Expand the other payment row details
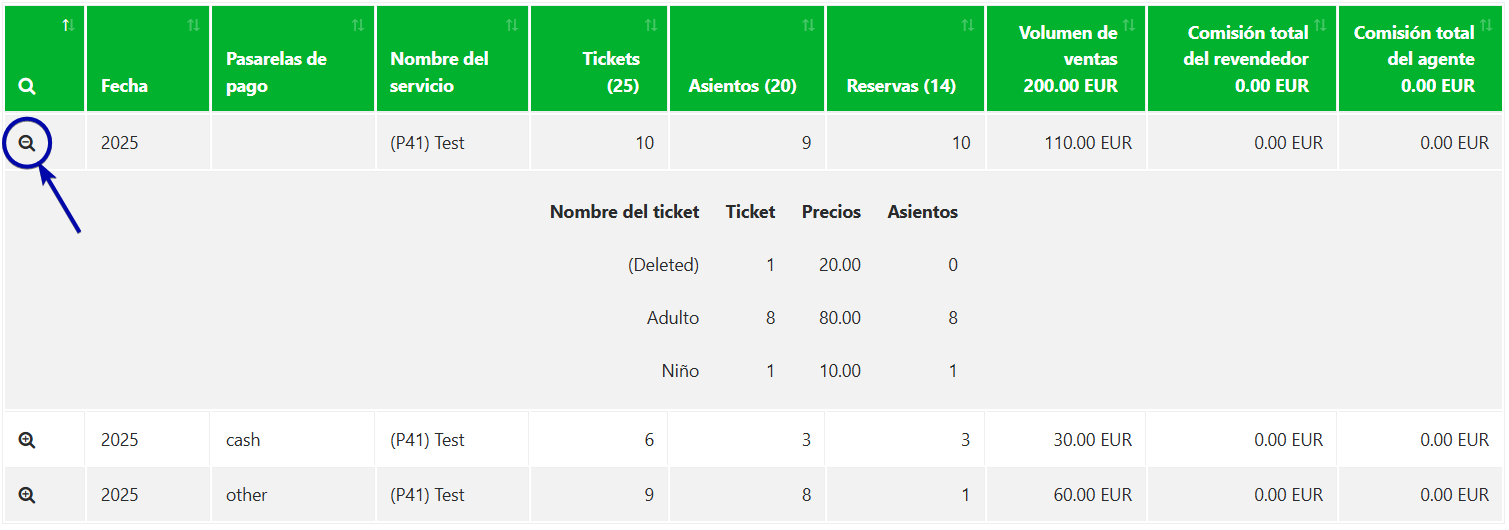The width and height of the screenshot is (1509, 530). point(27,495)
